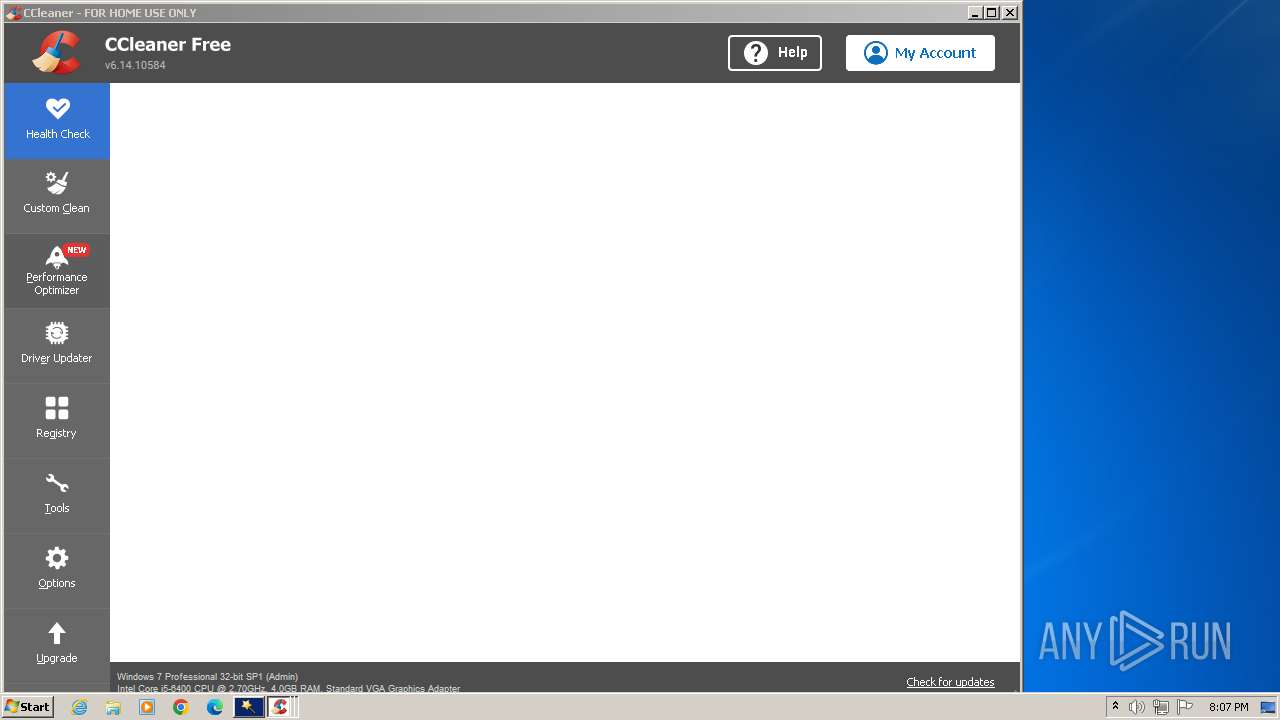
Task: Open My Account
Action: 920,53
